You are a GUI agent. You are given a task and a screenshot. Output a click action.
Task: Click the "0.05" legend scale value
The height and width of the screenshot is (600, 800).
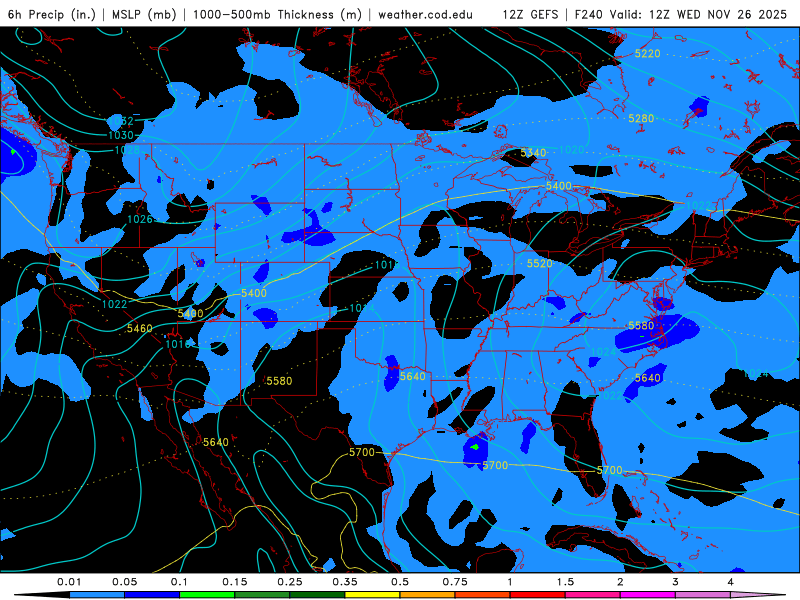coord(124,582)
